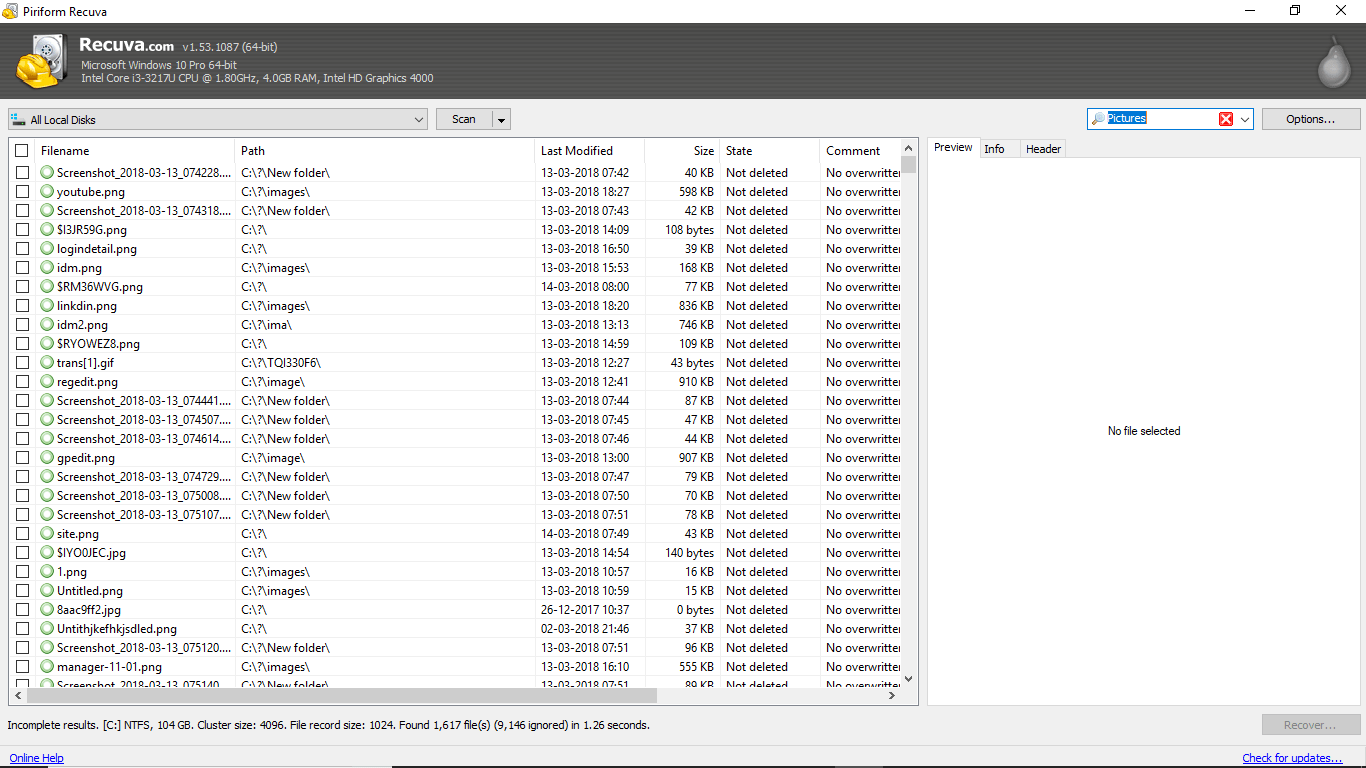Click the size value 910 KB

[x=696, y=382]
